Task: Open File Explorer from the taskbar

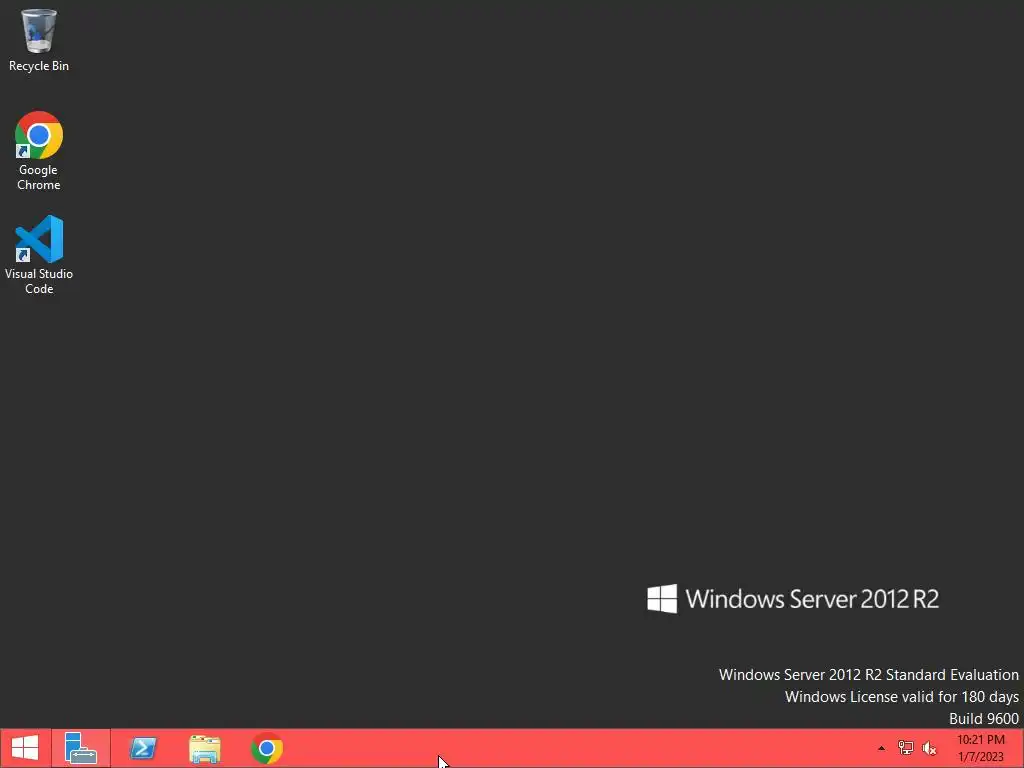Action: (x=204, y=748)
